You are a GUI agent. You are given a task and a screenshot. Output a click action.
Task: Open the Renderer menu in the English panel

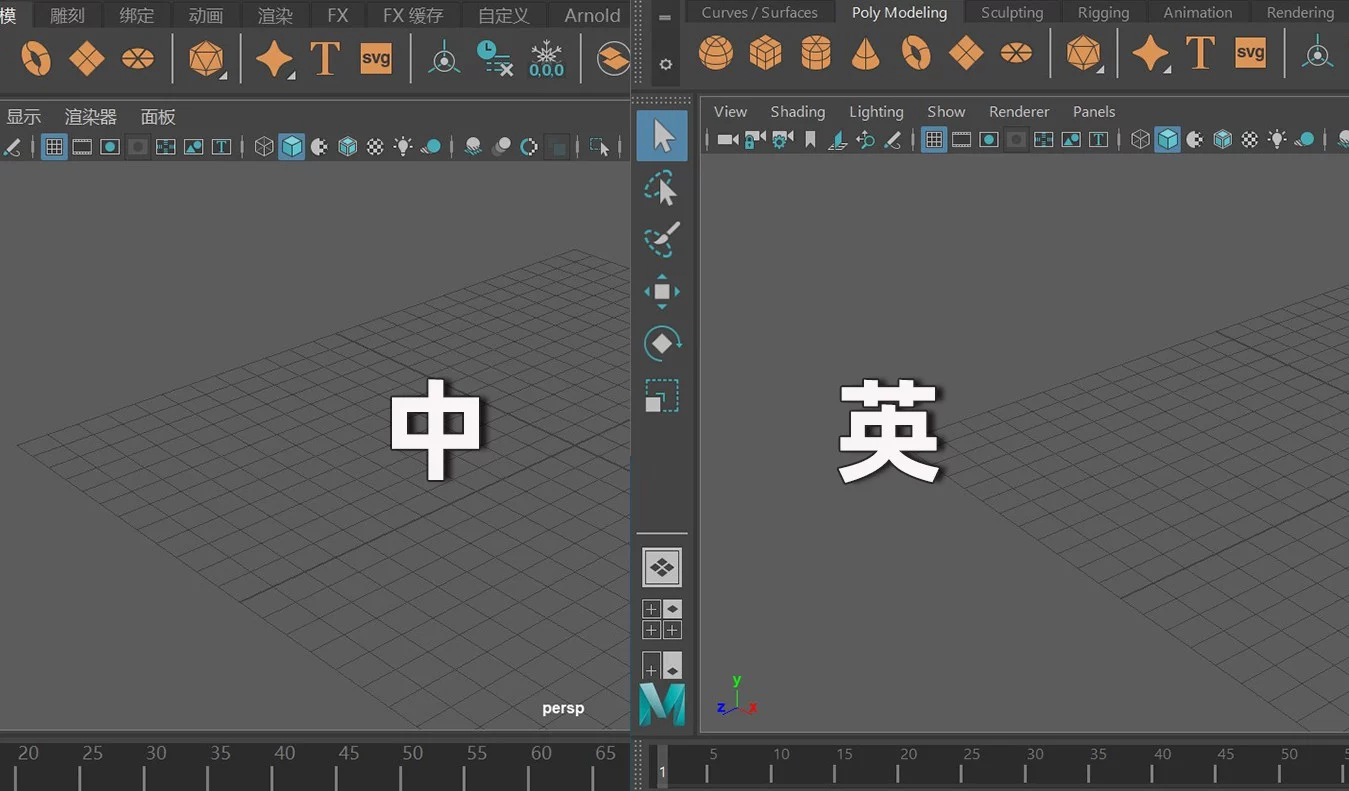(x=1019, y=111)
